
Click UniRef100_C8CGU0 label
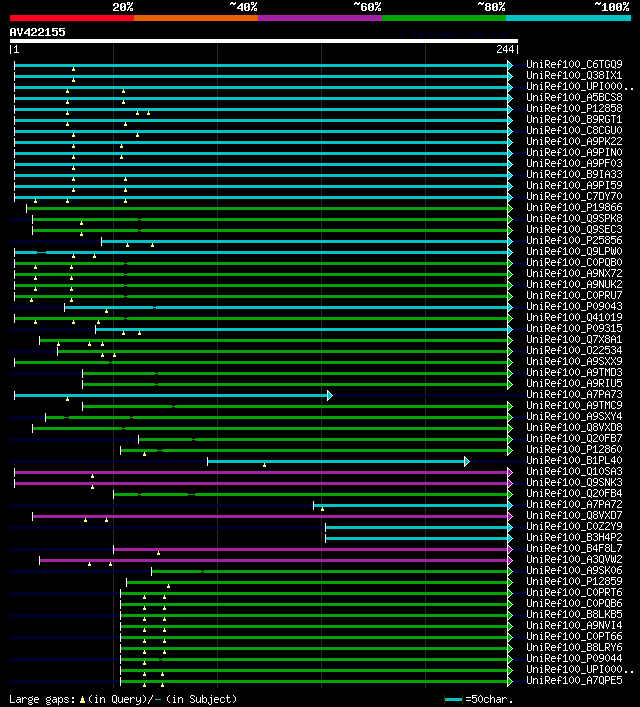click(x=574, y=130)
